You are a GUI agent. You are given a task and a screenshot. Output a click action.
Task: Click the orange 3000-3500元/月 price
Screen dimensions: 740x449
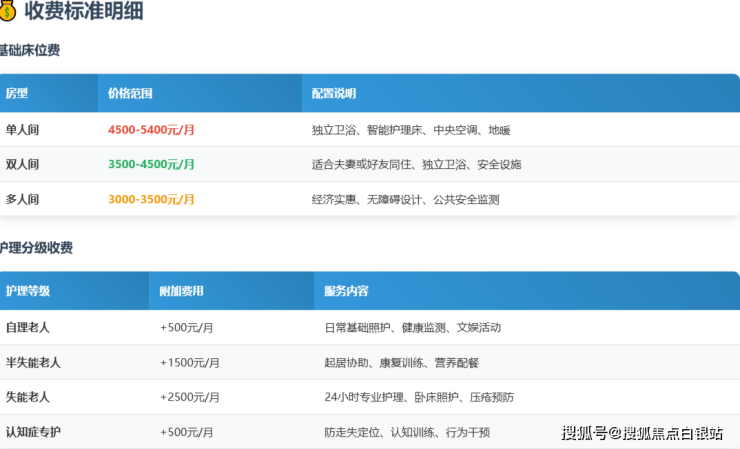click(x=151, y=199)
